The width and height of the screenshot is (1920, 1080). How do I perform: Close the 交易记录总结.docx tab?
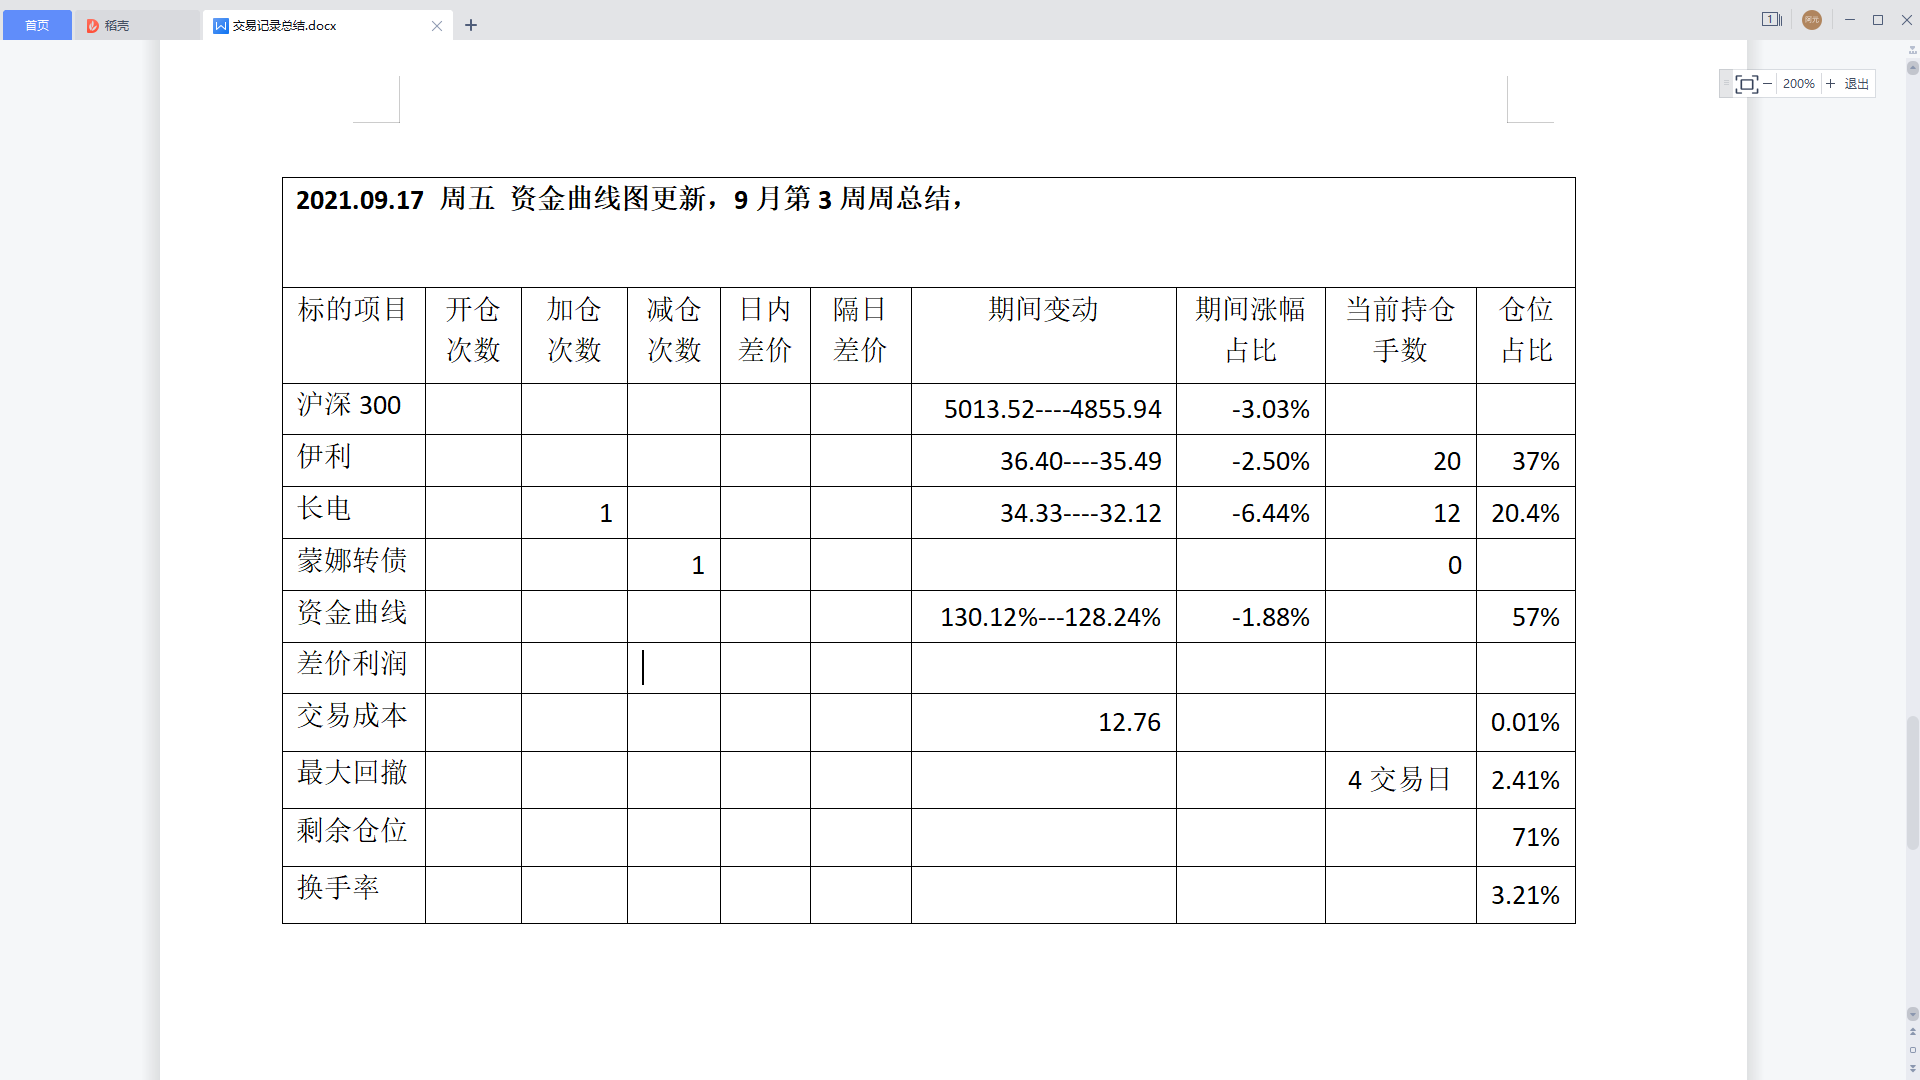(437, 26)
